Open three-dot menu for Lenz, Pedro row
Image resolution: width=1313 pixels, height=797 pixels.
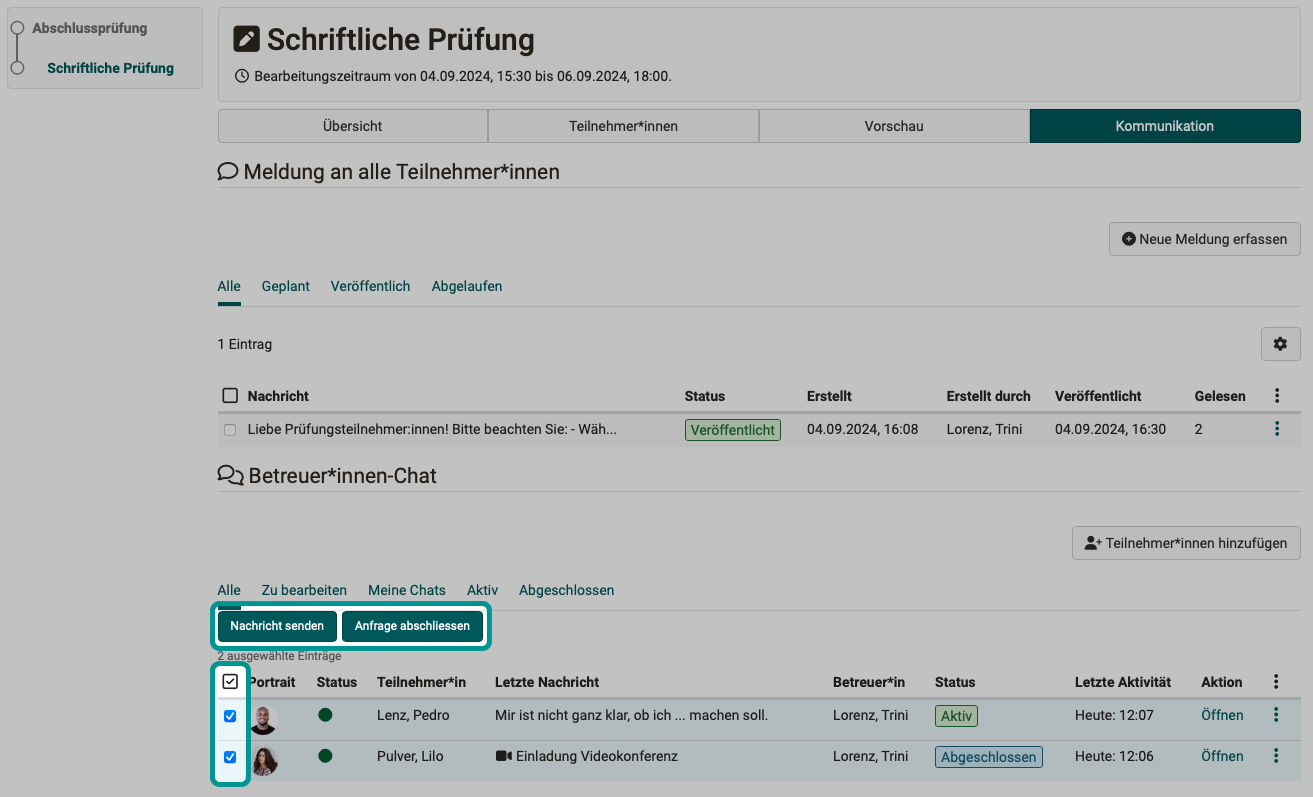(x=1275, y=715)
